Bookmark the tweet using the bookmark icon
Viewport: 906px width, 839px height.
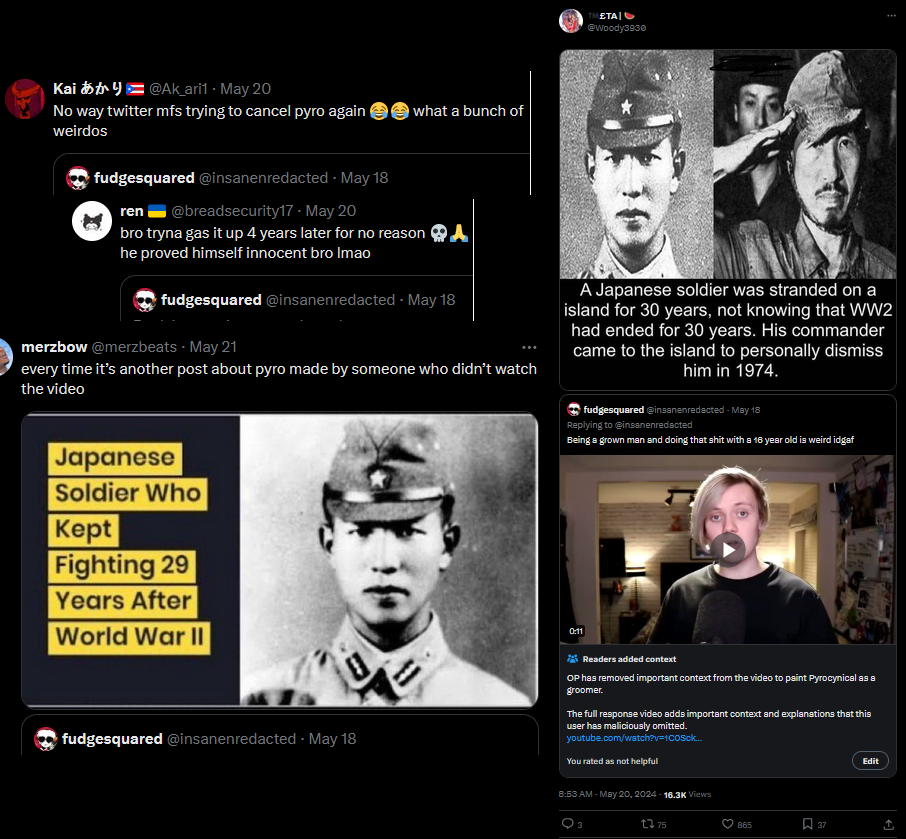coord(807,824)
